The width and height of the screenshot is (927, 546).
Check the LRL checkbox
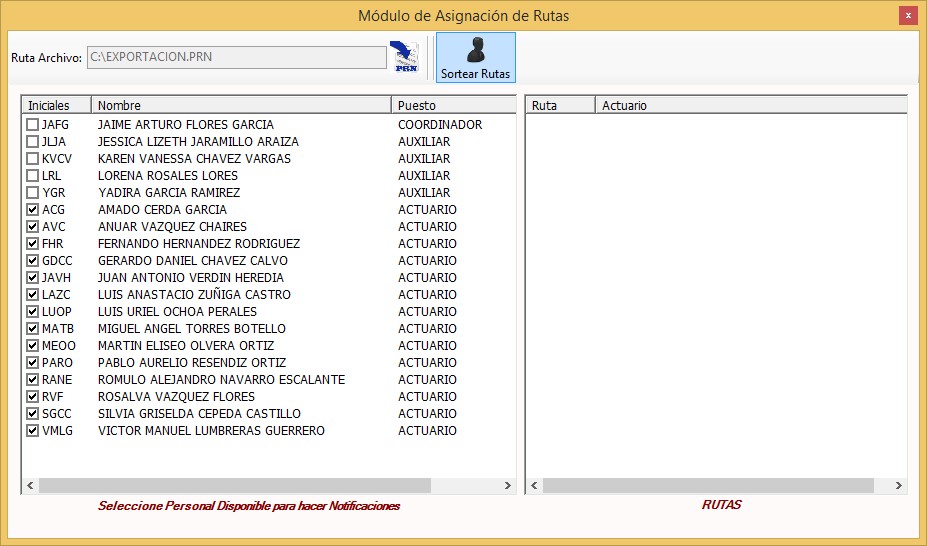33,176
